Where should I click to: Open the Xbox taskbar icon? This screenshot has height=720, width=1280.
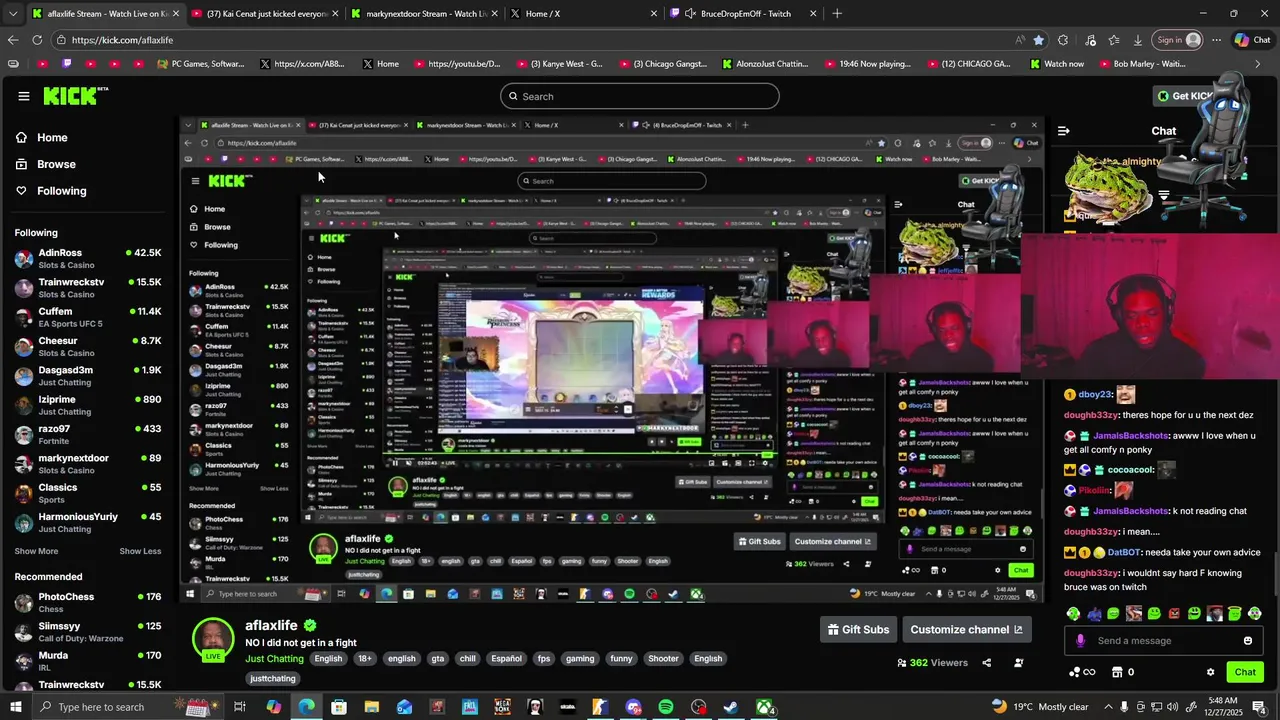(x=764, y=707)
